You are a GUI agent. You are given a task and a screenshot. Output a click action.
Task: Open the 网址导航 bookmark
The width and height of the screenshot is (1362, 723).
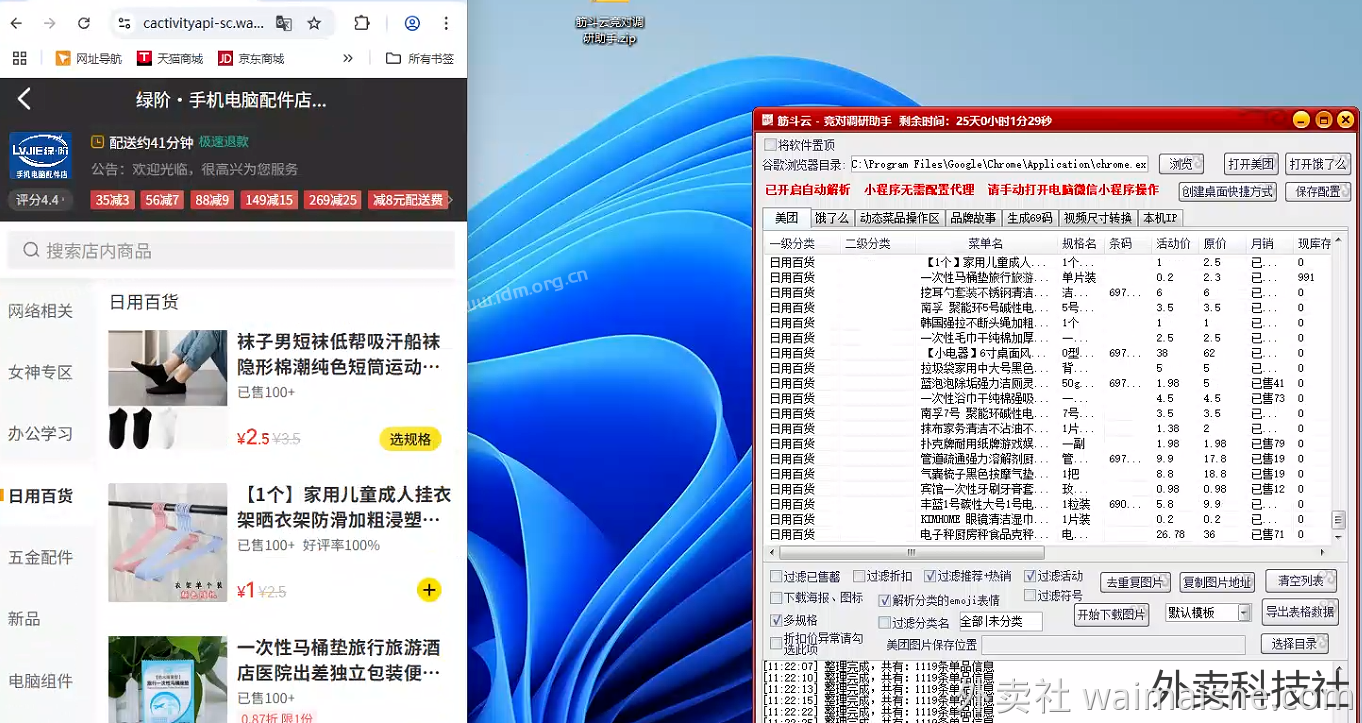pos(88,58)
